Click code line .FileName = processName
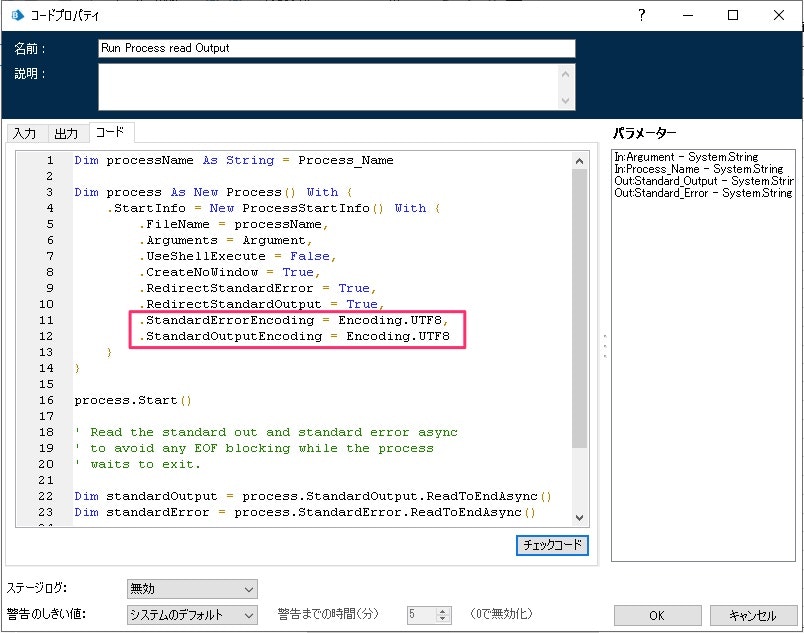Screen dimensions: 804x633 [x=233, y=224]
